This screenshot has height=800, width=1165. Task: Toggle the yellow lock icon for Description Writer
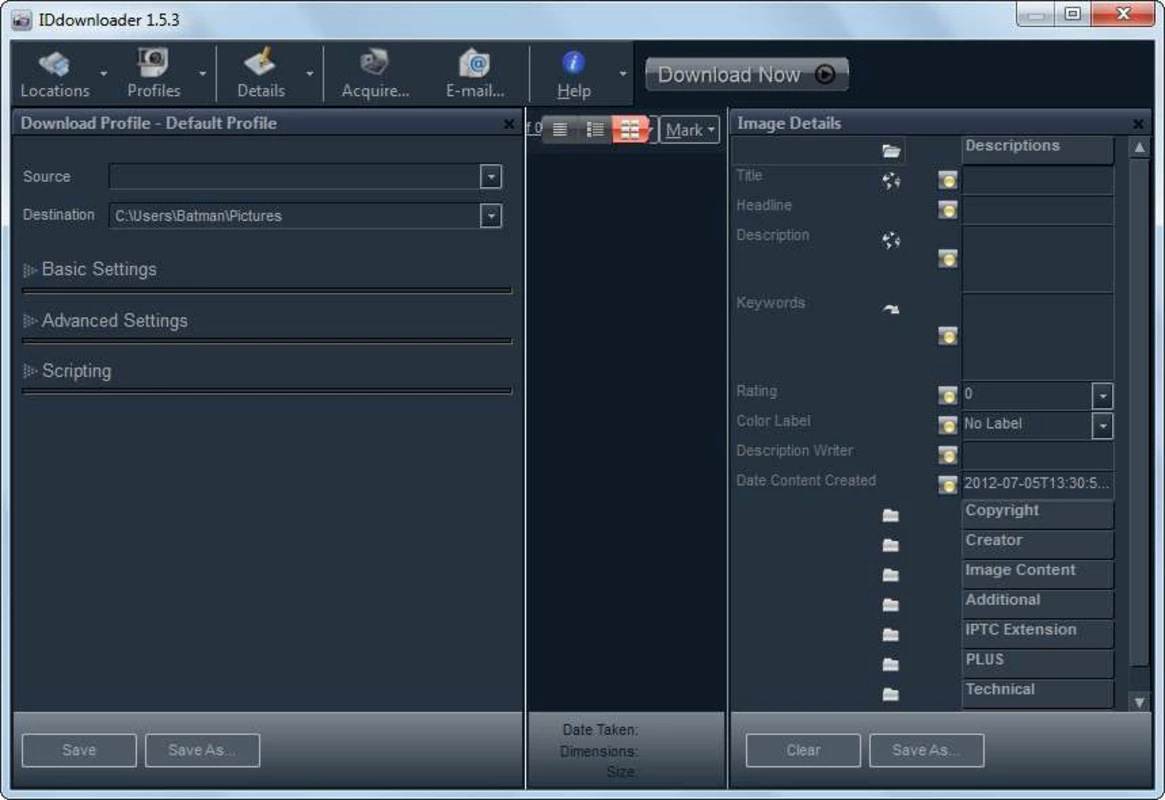[x=947, y=455]
